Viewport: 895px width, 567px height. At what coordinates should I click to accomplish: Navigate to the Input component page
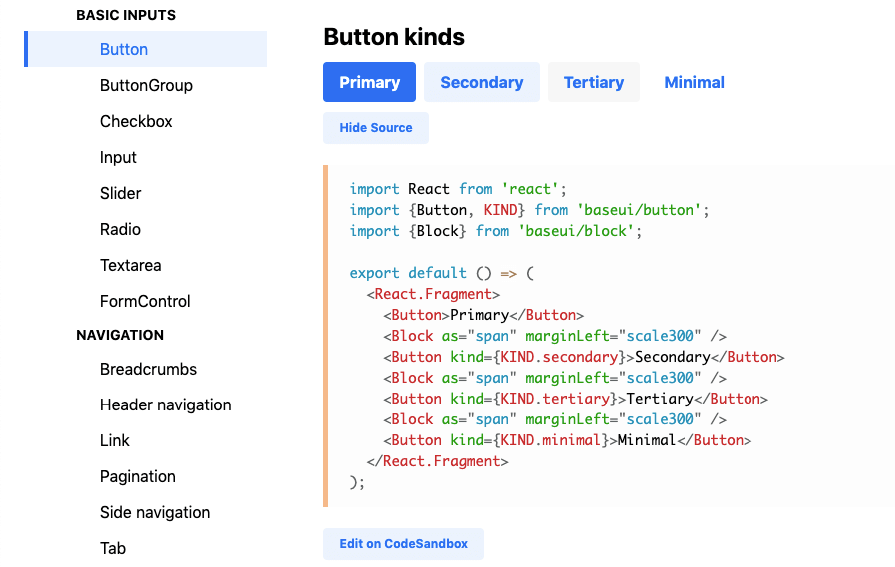click(x=118, y=157)
